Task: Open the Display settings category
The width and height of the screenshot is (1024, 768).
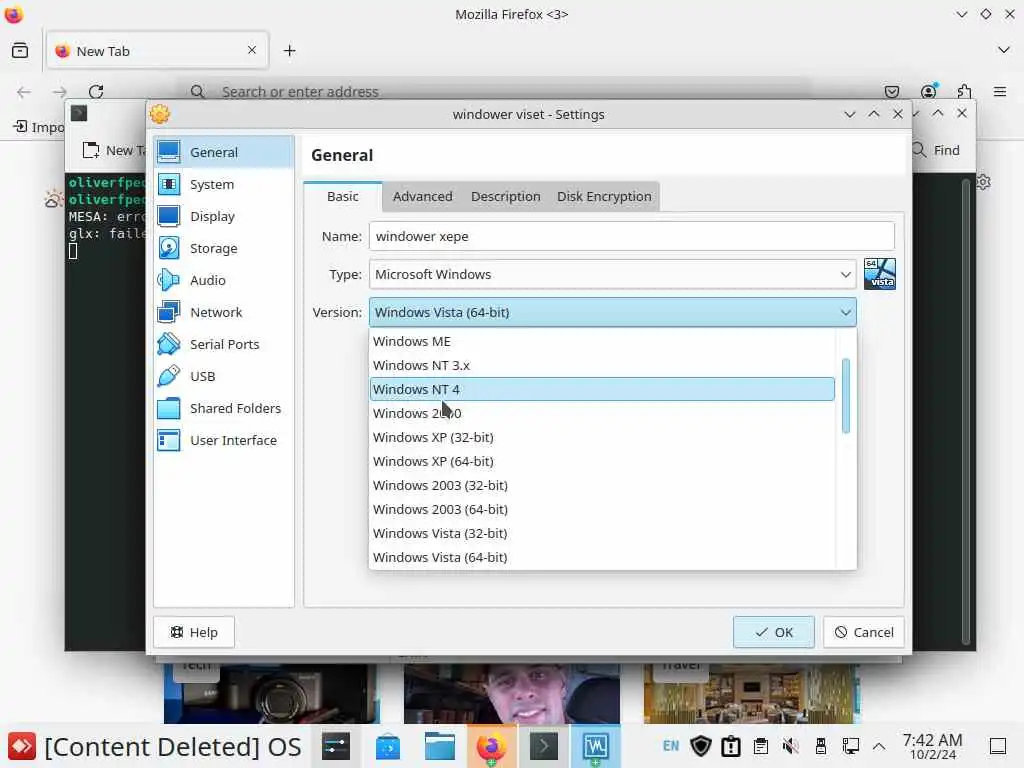Action: pyautogui.click(x=223, y=216)
